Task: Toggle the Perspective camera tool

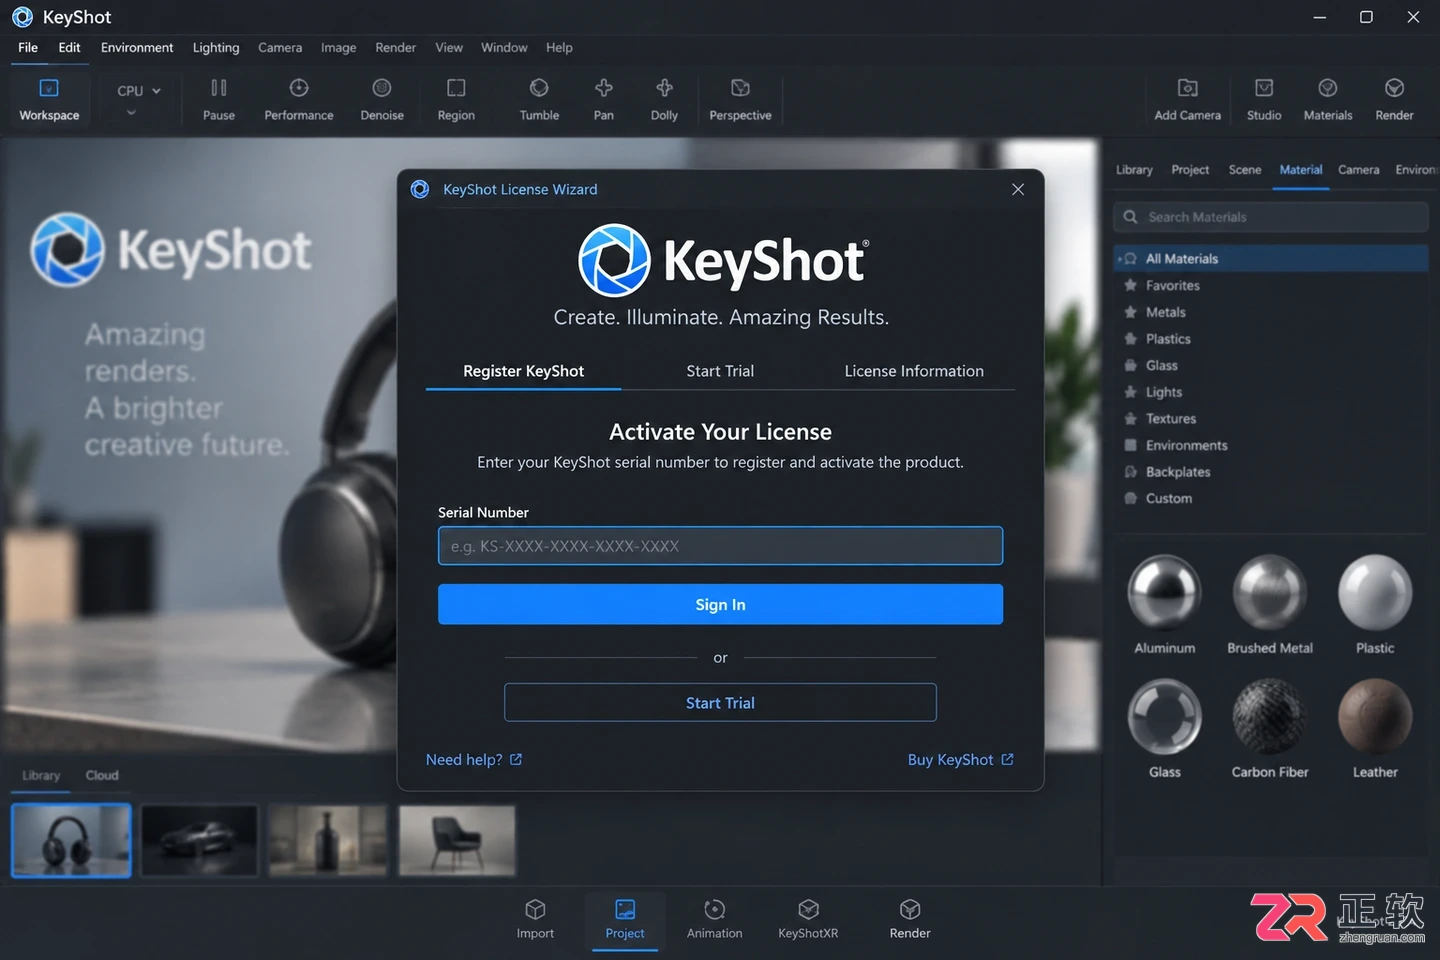Action: click(740, 89)
